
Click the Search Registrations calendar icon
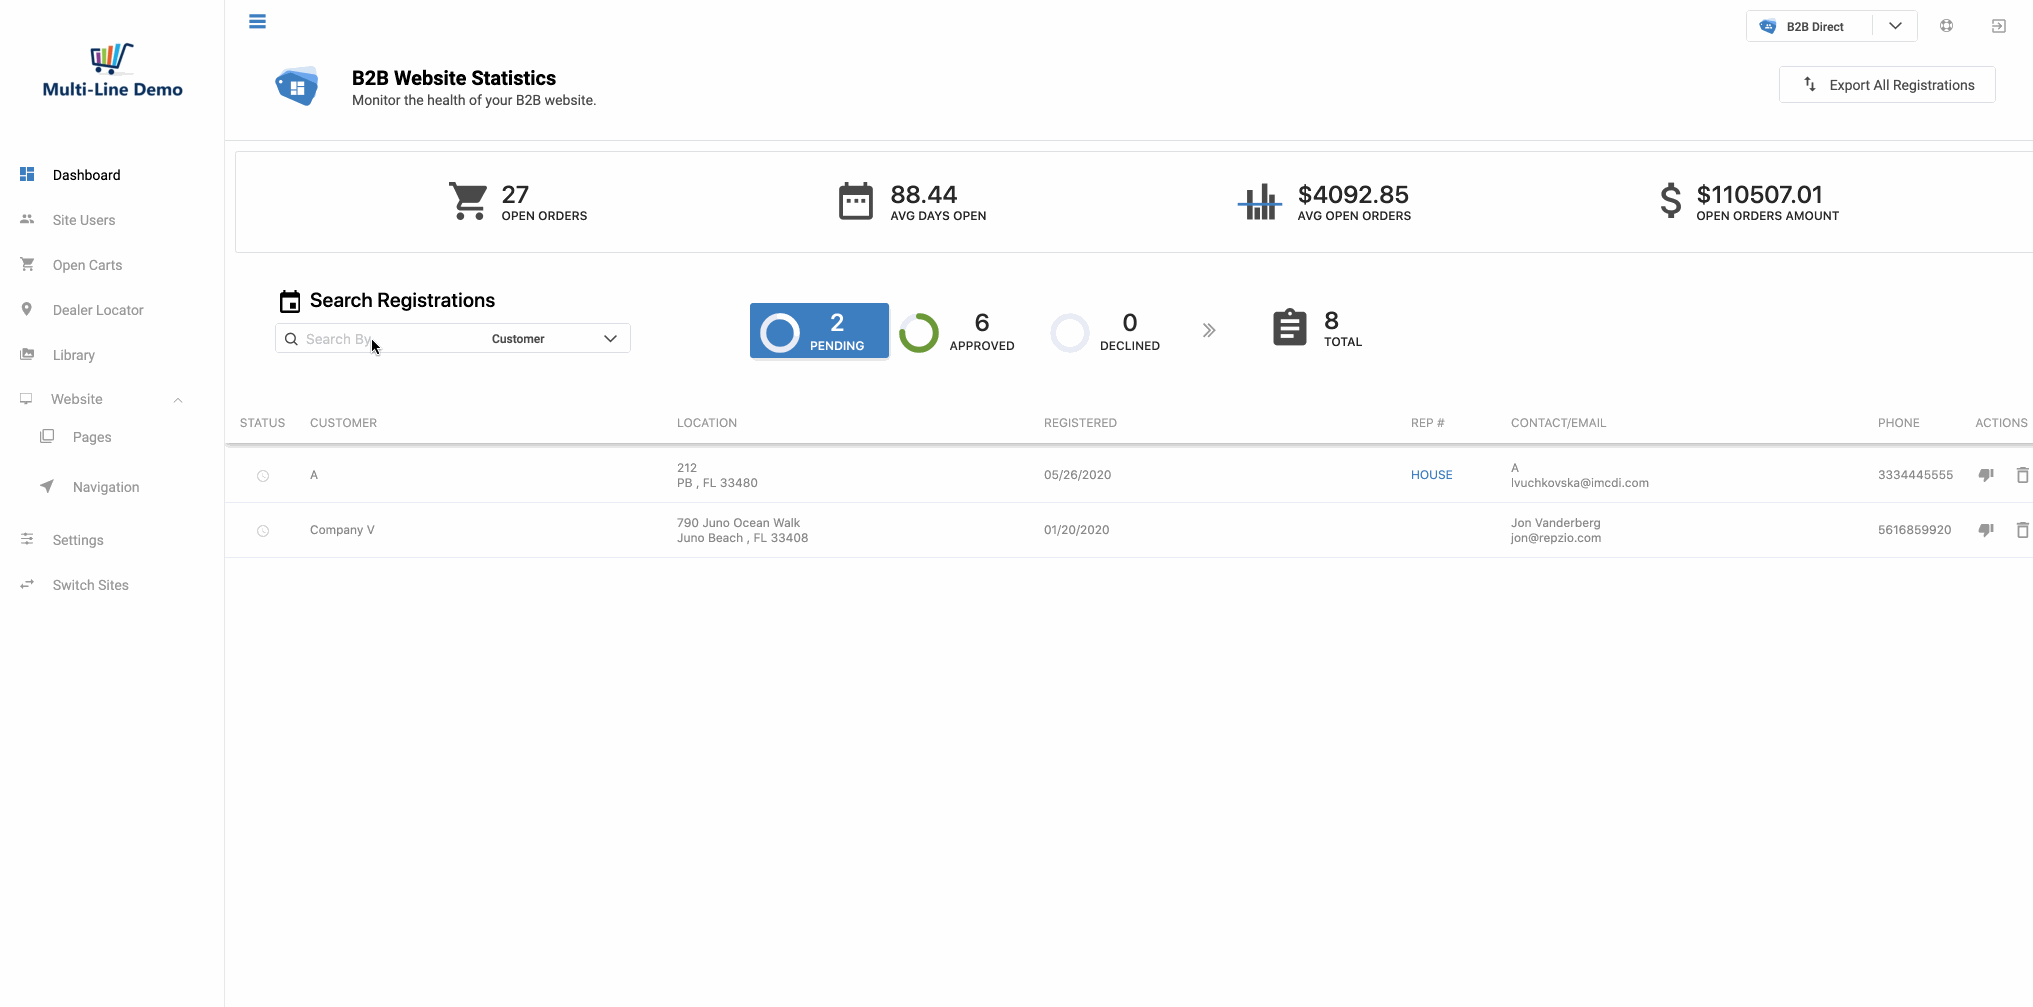[290, 301]
